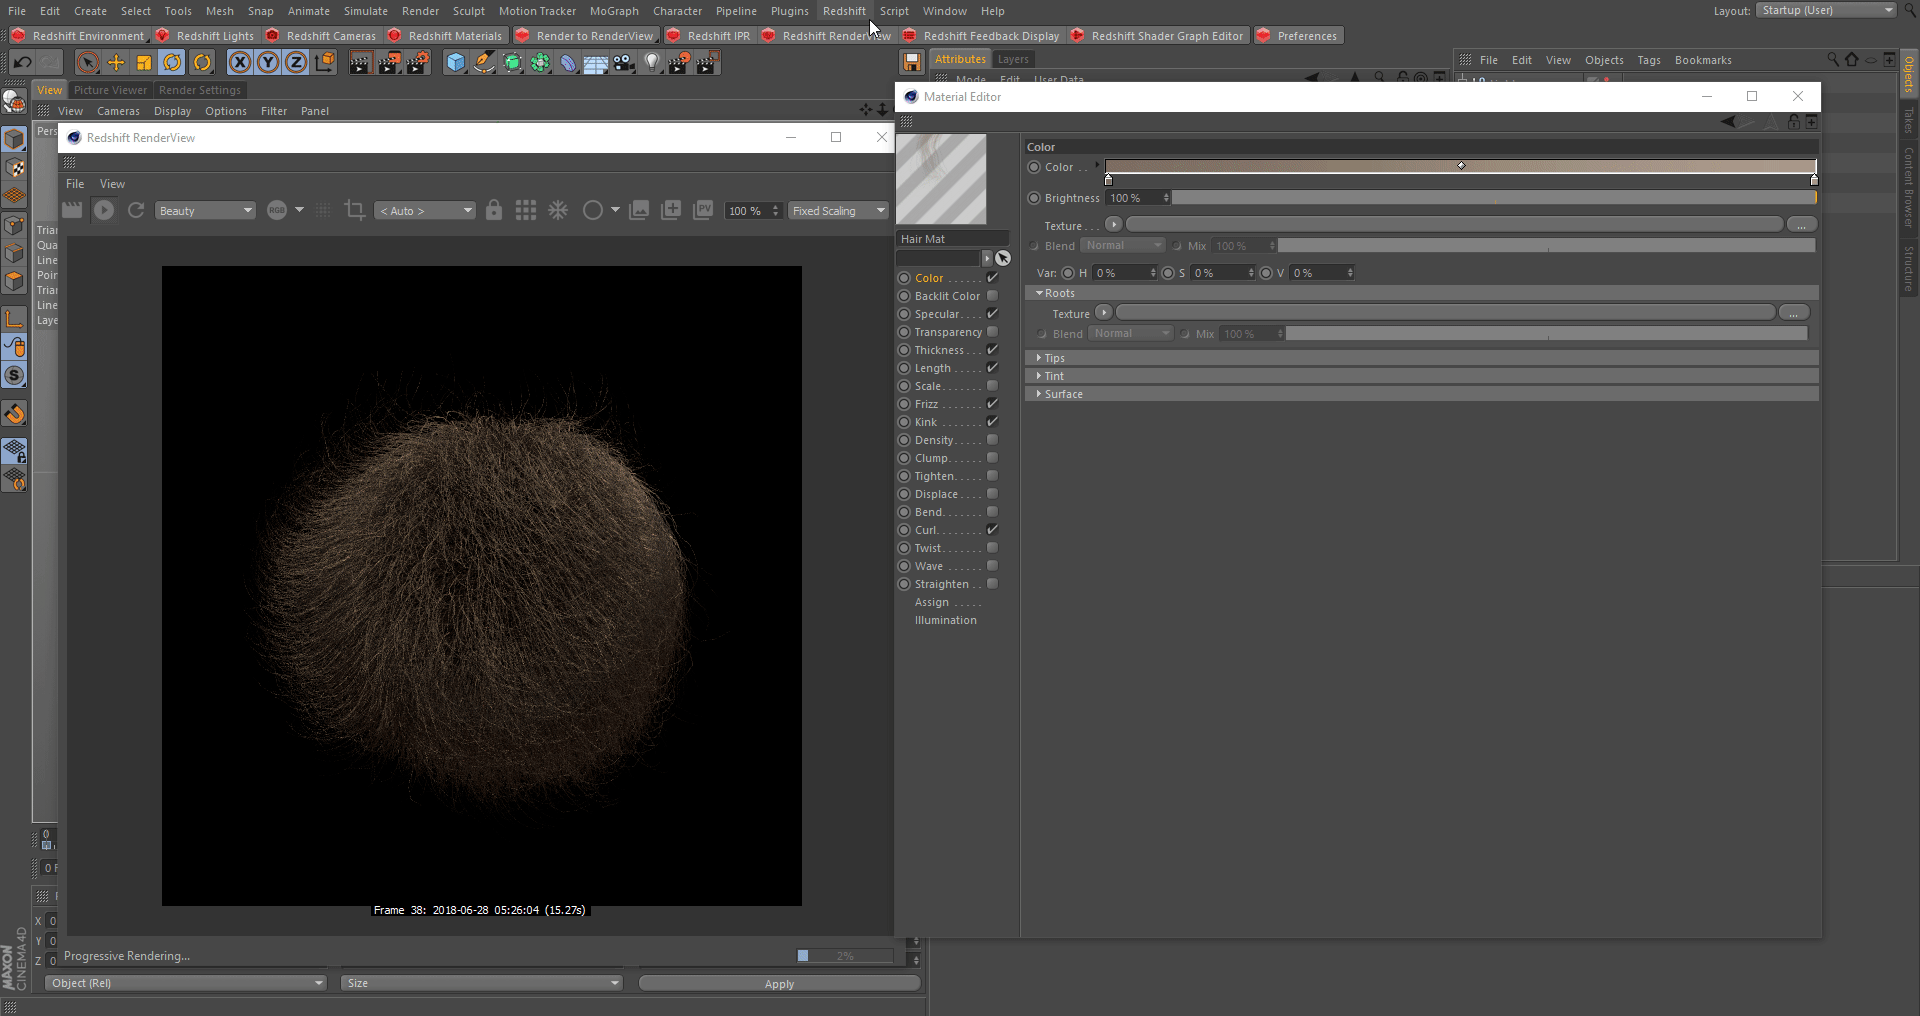Open the Fixed Scaling dropdown

(x=838, y=211)
